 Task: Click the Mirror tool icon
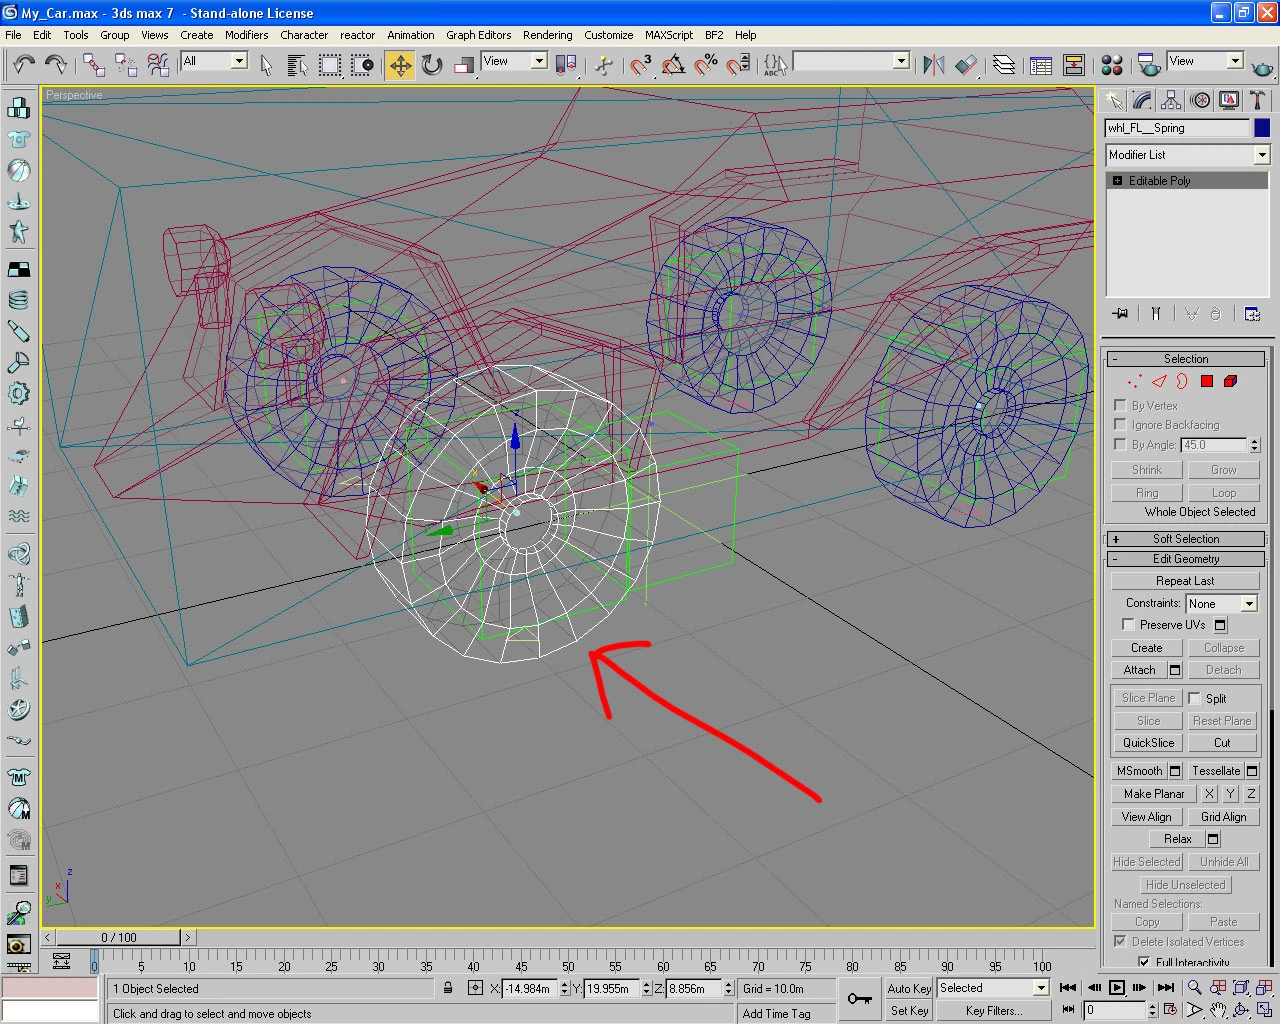click(x=933, y=66)
